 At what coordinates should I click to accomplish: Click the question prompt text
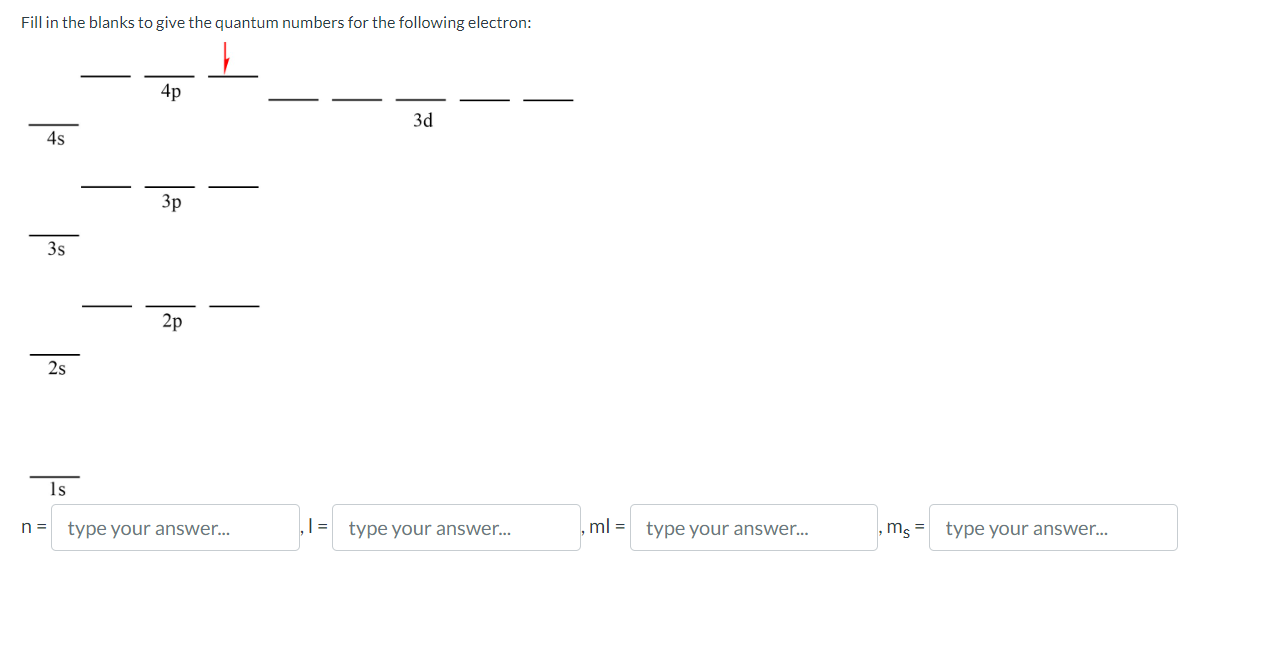[275, 22]
